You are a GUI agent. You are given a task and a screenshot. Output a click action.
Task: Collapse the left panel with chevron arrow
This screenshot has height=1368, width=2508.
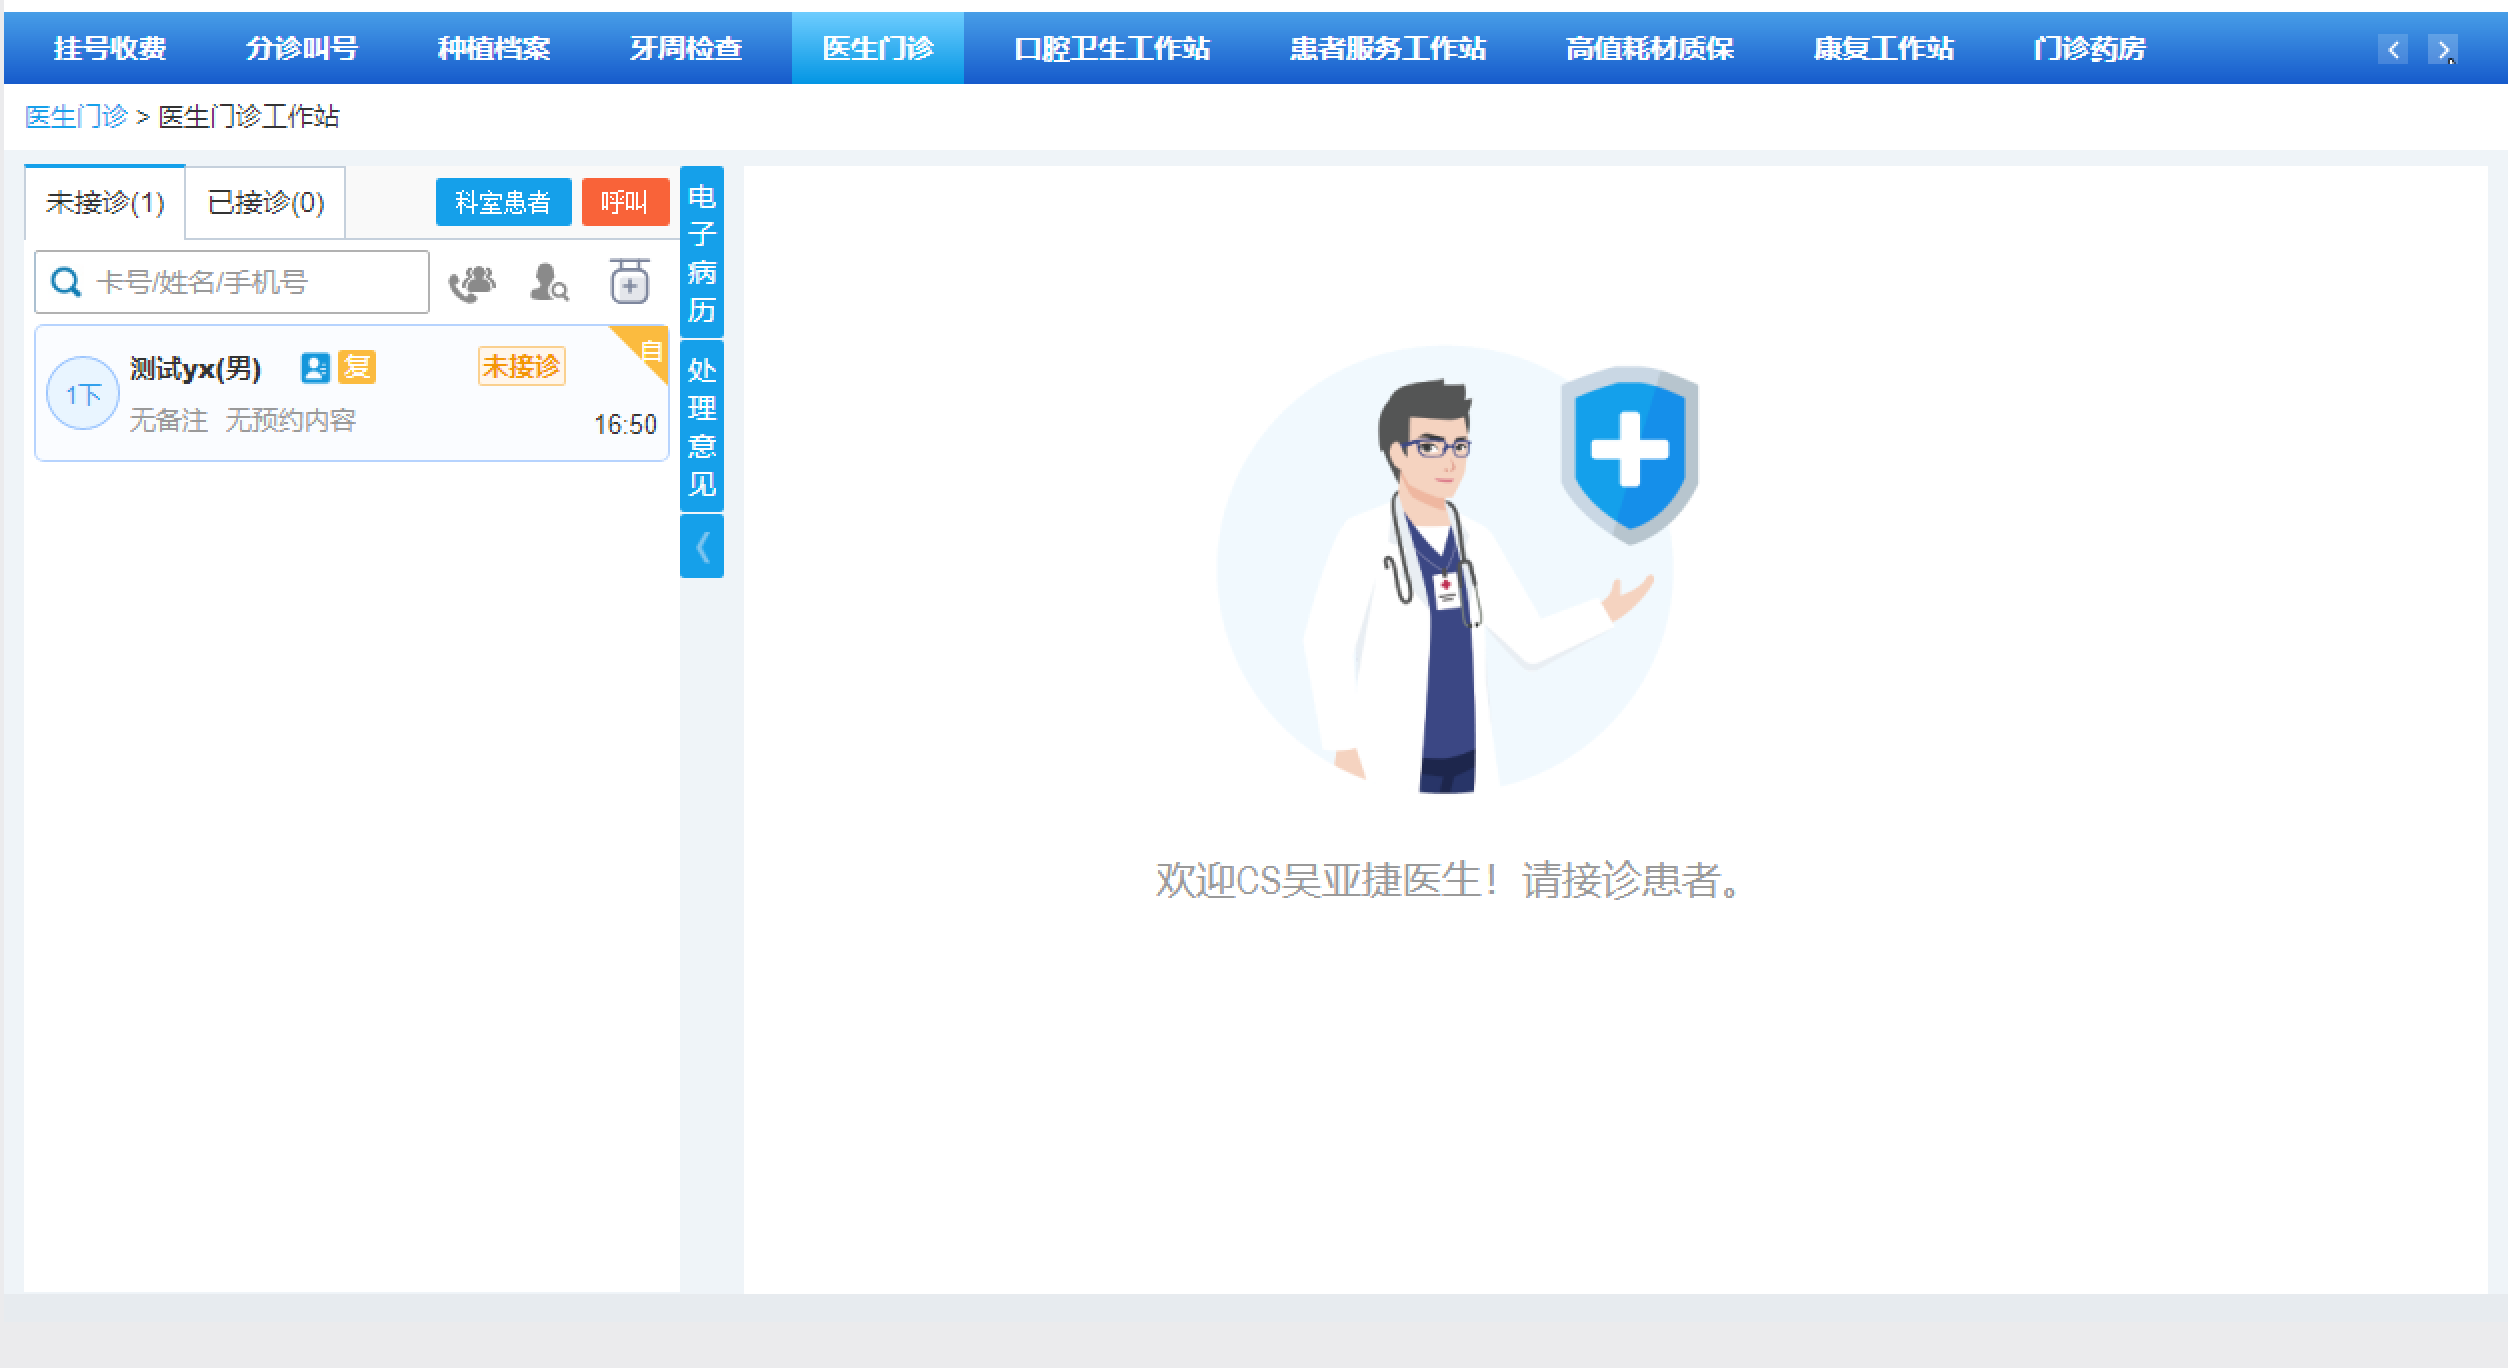702,547
